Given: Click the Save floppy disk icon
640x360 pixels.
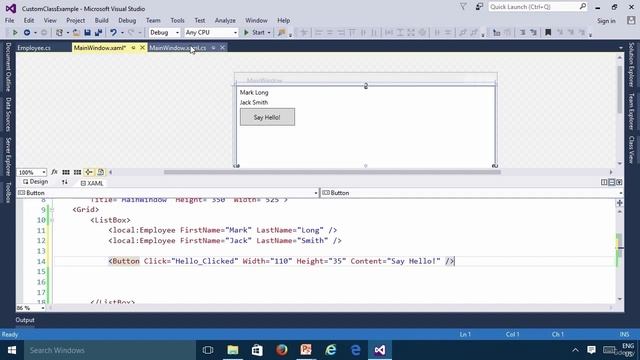Looking at the screenshot, I should coord(87,32).
